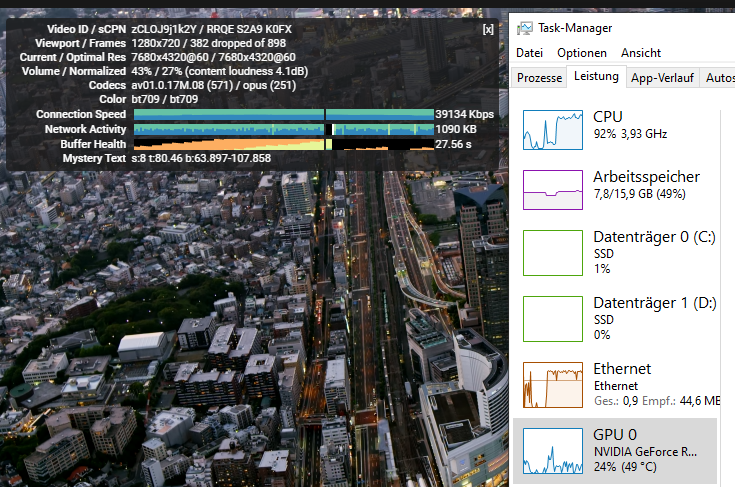Click the '39134 Kbps' connection speed value
This screenshot has height=487, width=735.
pyautogui.click(x=465, y=114)
